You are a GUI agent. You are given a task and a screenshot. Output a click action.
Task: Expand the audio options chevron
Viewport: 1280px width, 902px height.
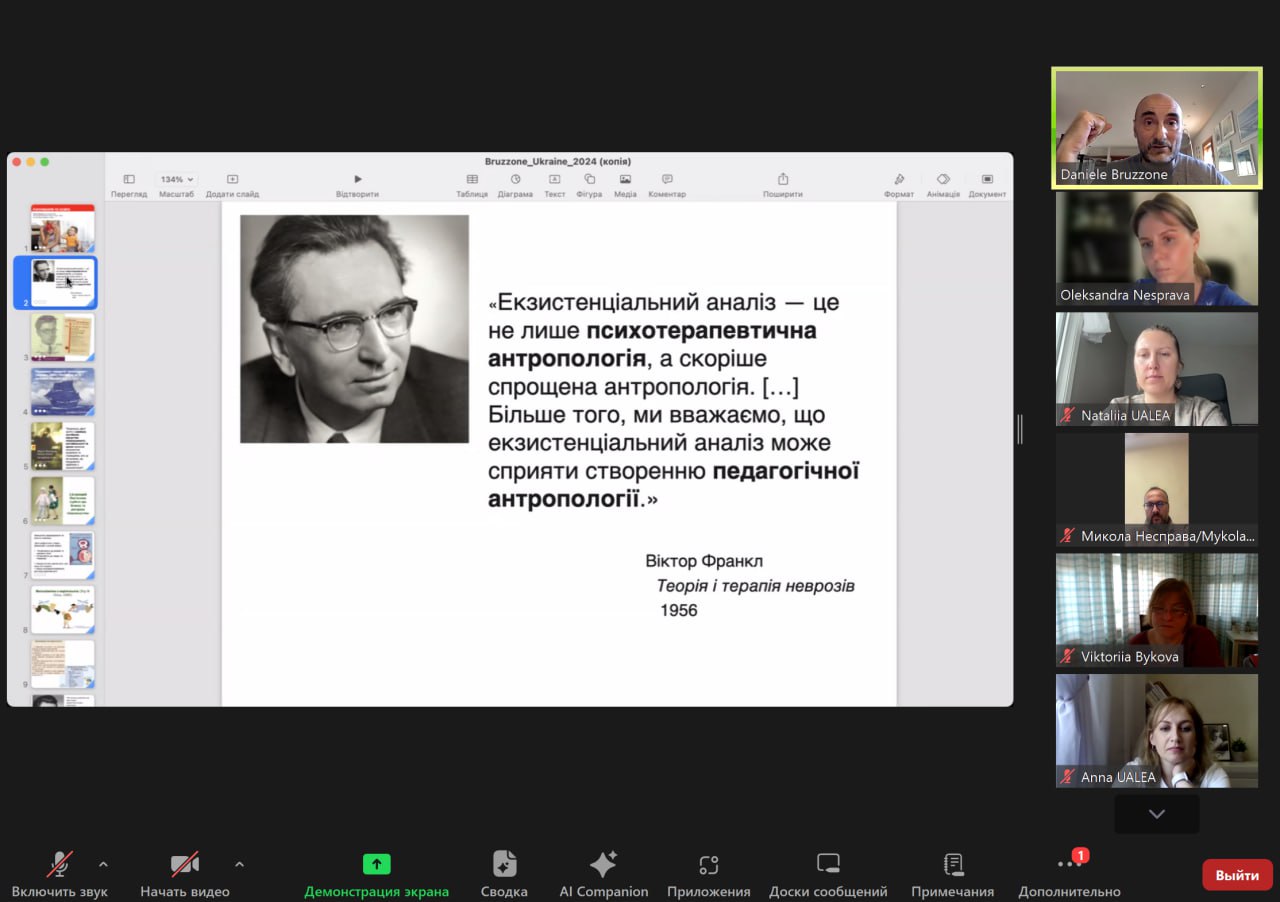tap(103, 866)
